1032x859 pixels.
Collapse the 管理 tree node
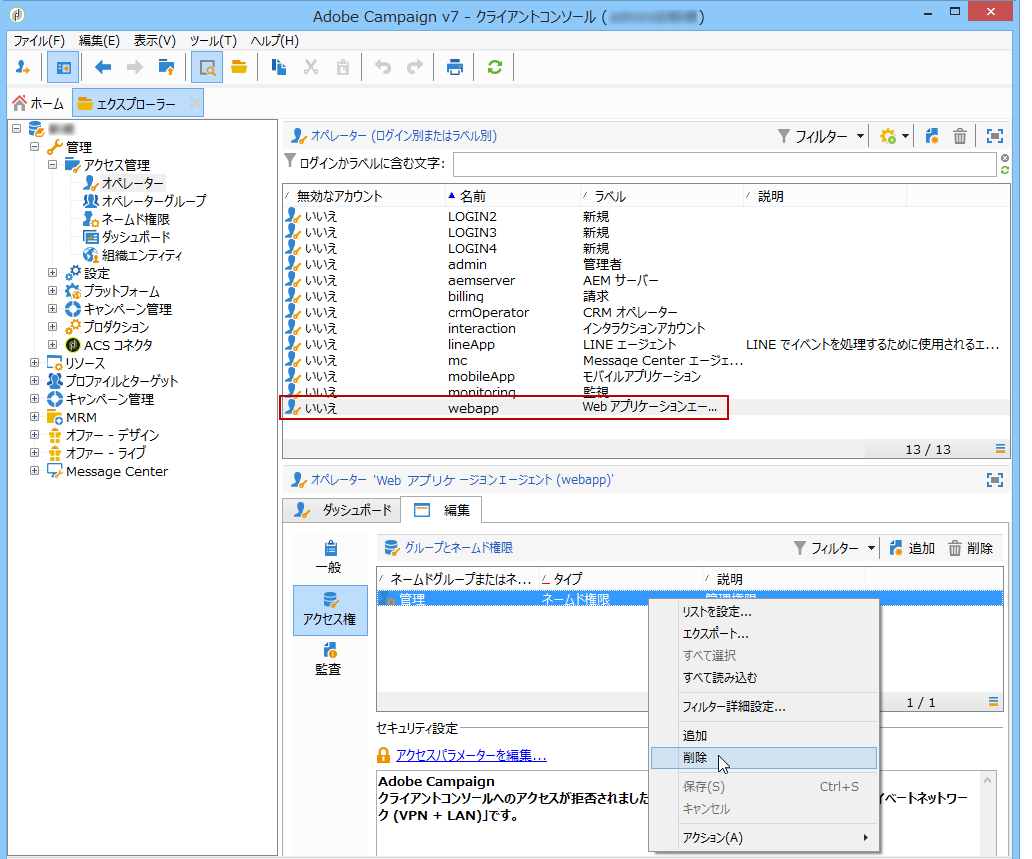pyautogui.click(x=34, y=146)
